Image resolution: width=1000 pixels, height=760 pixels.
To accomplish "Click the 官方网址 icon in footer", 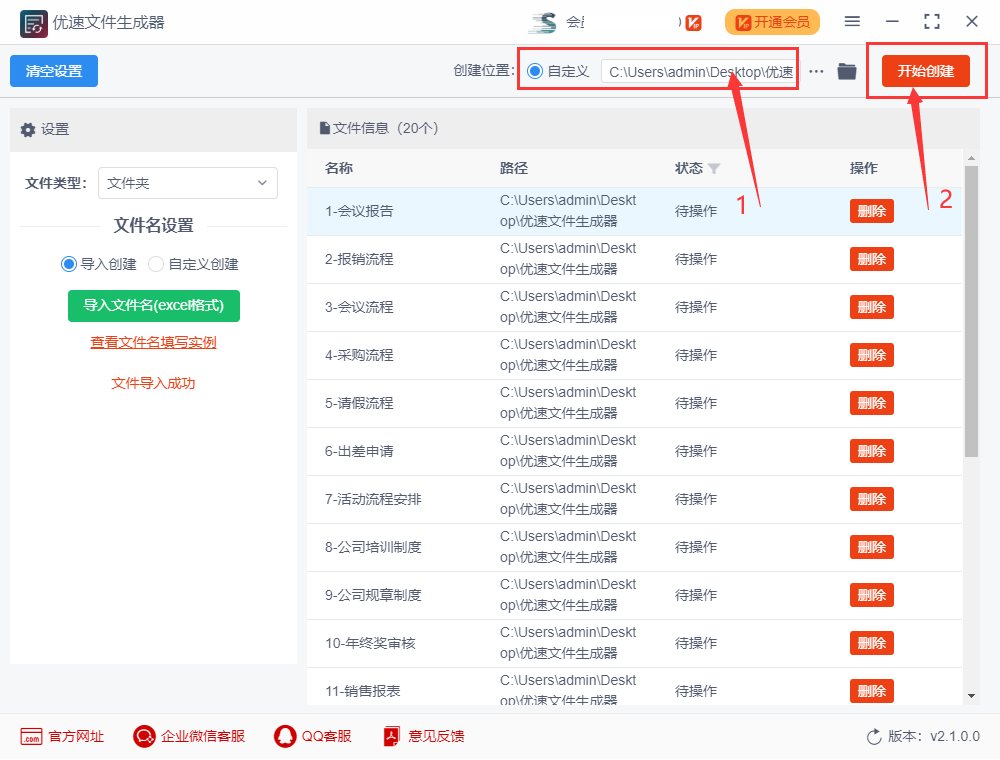I will coord(33,736).
